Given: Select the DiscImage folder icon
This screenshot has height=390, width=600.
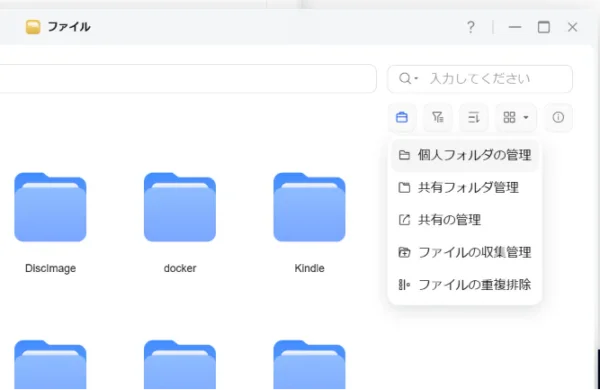Looking at the screenshot, I should 50,207.
